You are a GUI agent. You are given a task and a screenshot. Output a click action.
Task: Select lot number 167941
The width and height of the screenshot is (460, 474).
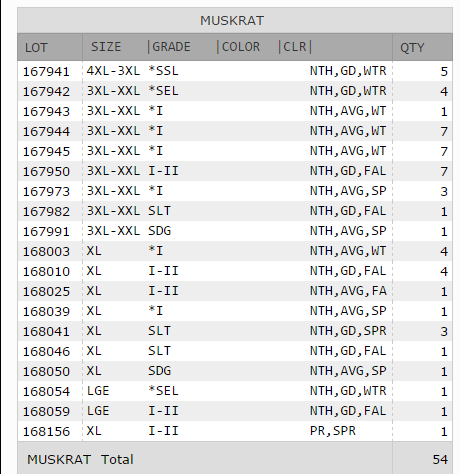(x=46, y=71)
